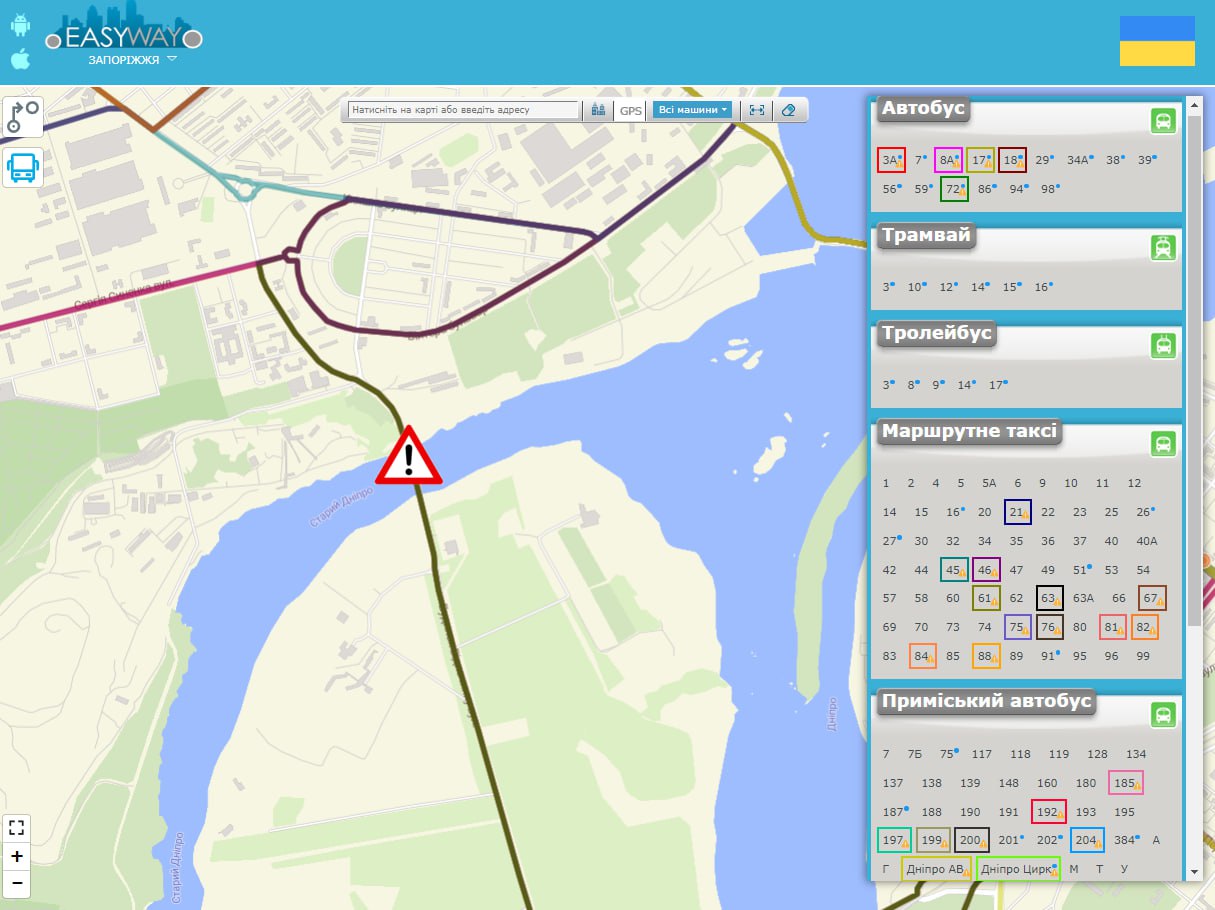Toggle fullscreen map view
1215x910 pixels.
[17, 827]
